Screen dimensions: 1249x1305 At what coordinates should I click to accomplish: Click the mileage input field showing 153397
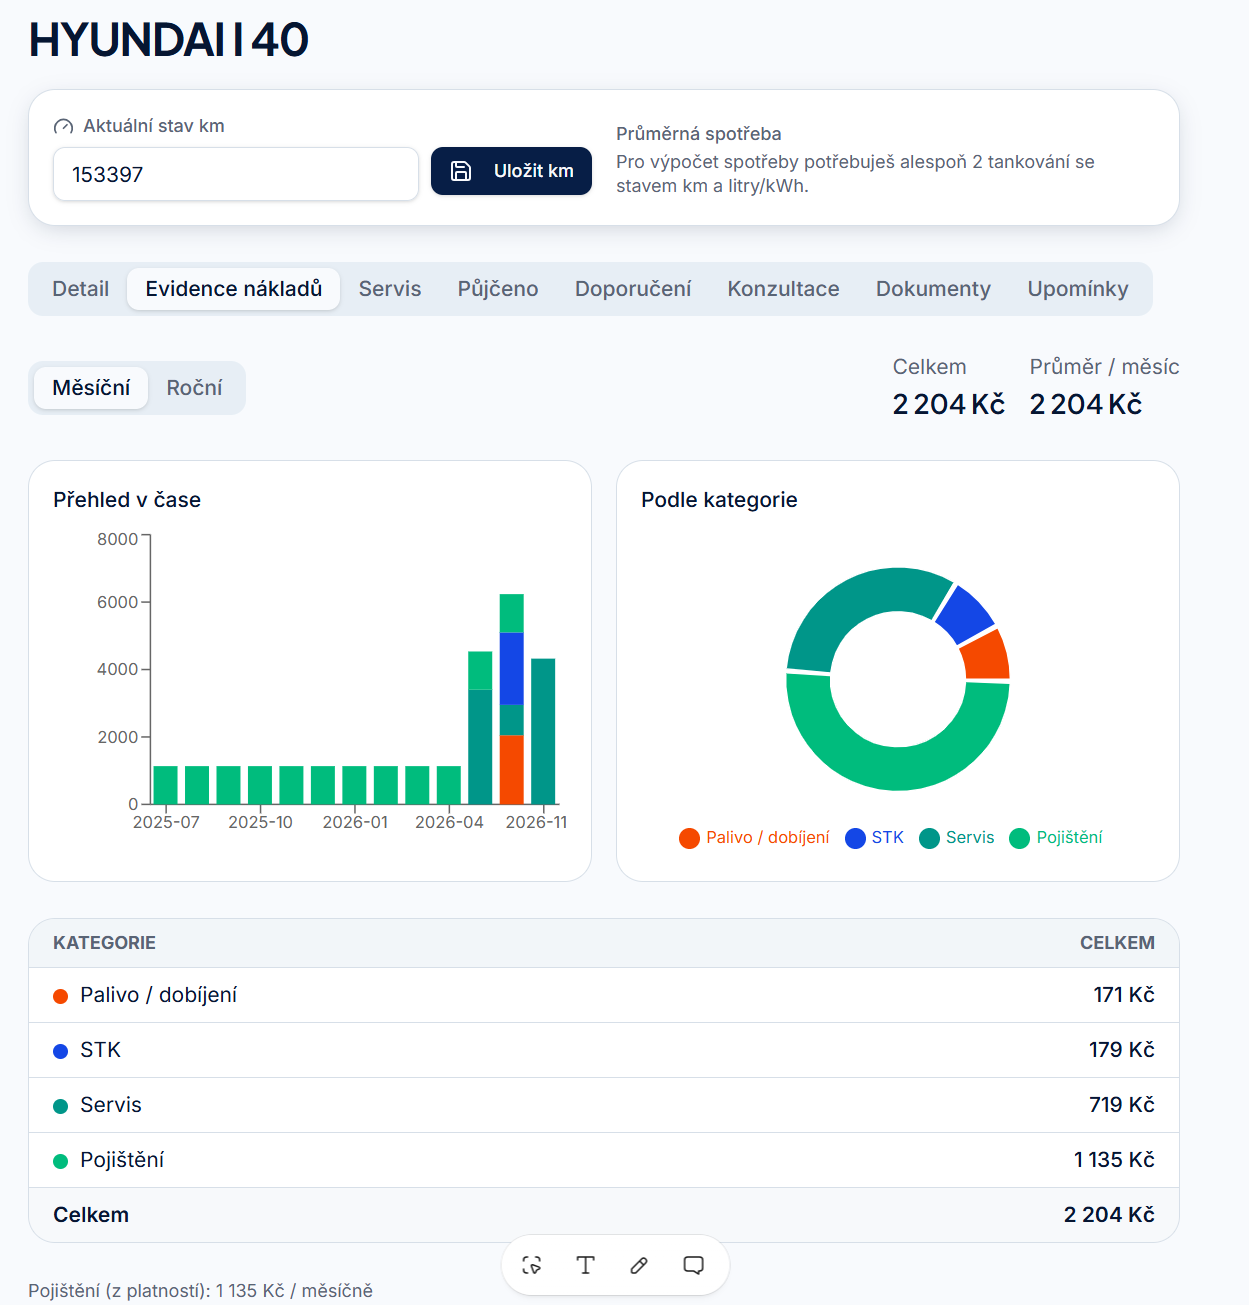236,174
